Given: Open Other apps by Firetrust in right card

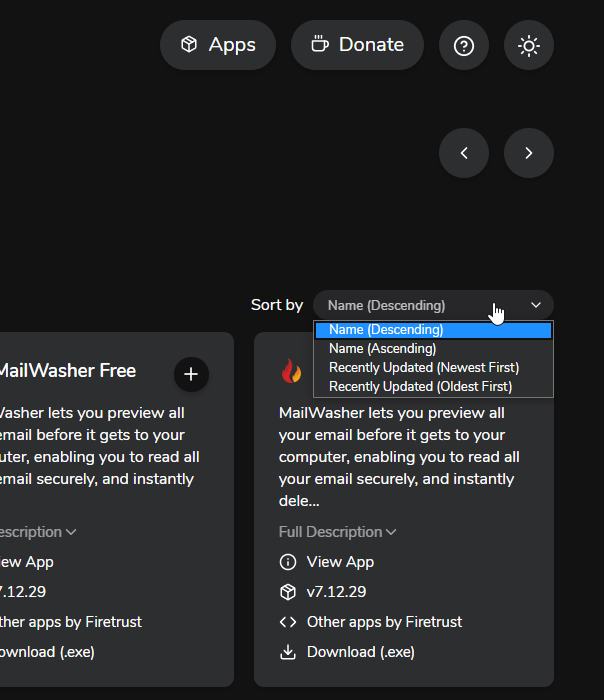Looking at the screenshot, I should [x=384, y=622].
